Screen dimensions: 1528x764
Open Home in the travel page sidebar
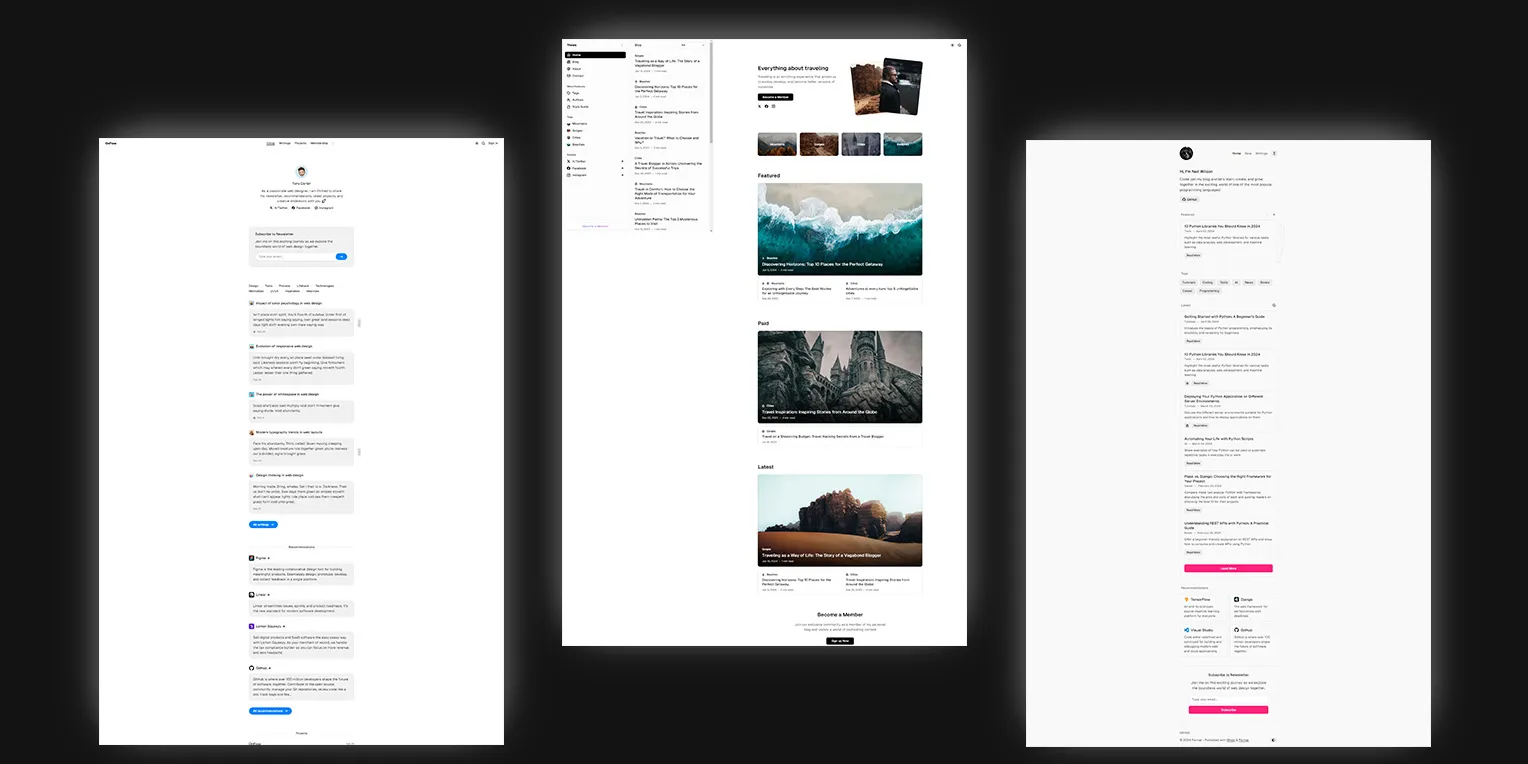(x=596, y=55)
